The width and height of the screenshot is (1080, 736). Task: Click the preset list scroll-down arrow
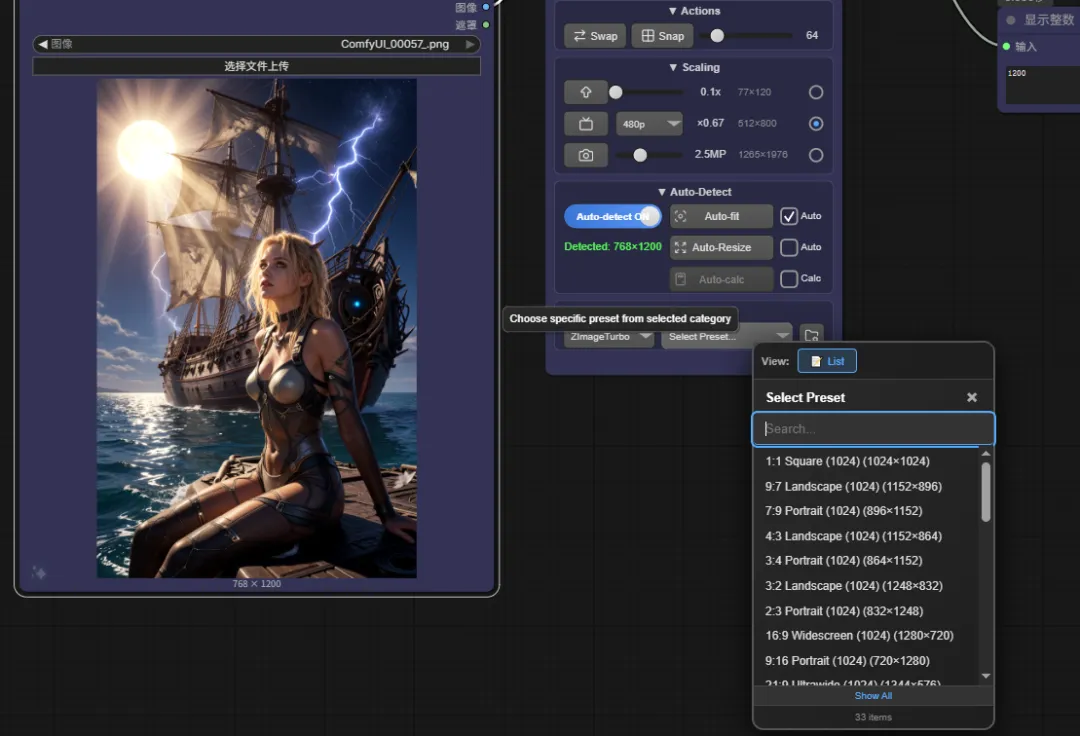(986, 676)
